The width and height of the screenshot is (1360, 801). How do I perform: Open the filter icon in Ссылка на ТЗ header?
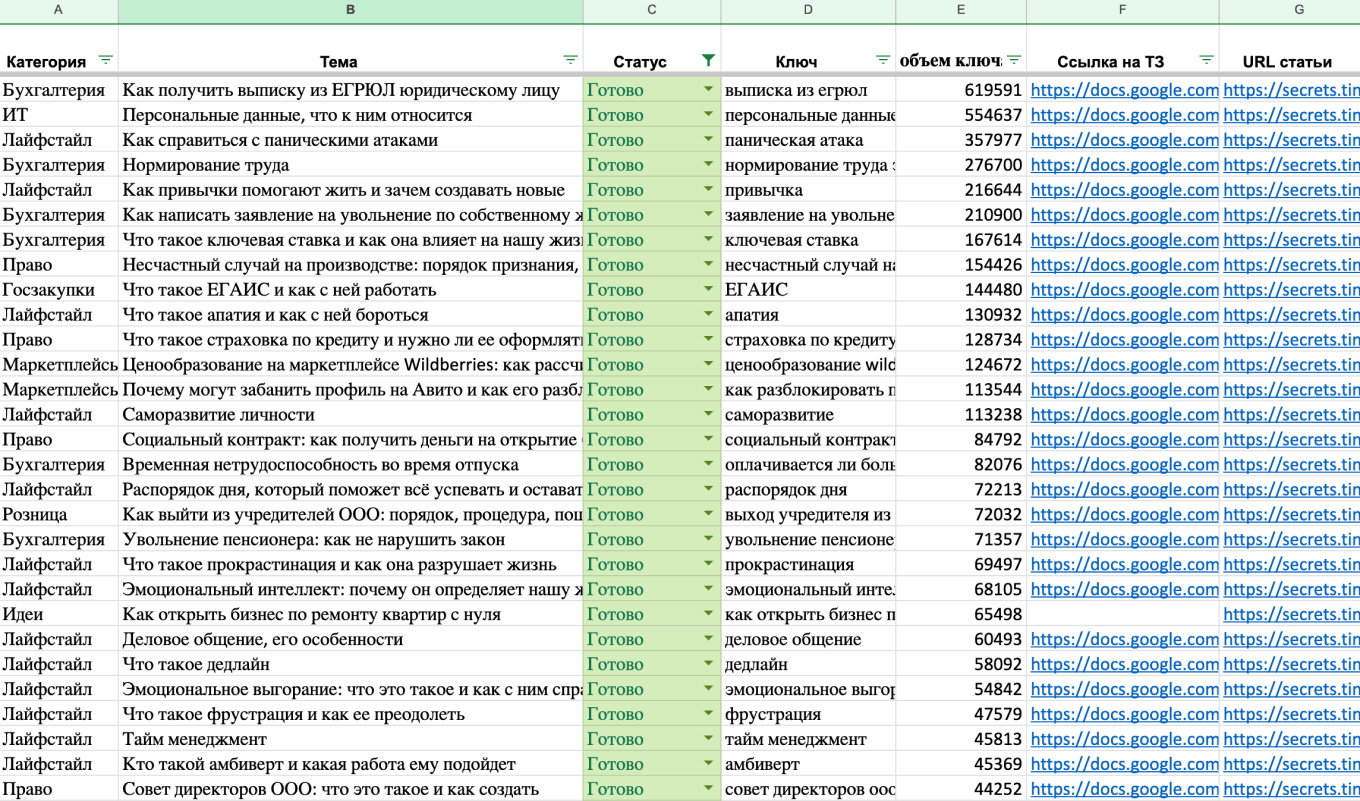coord(1206,60)
